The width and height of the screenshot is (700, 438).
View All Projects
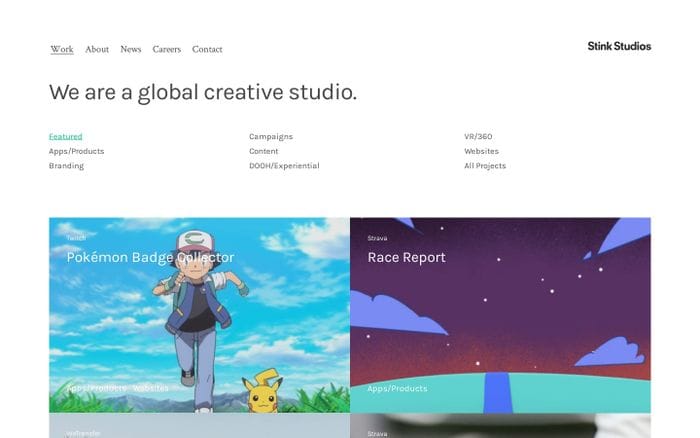[x=485, y=166]
